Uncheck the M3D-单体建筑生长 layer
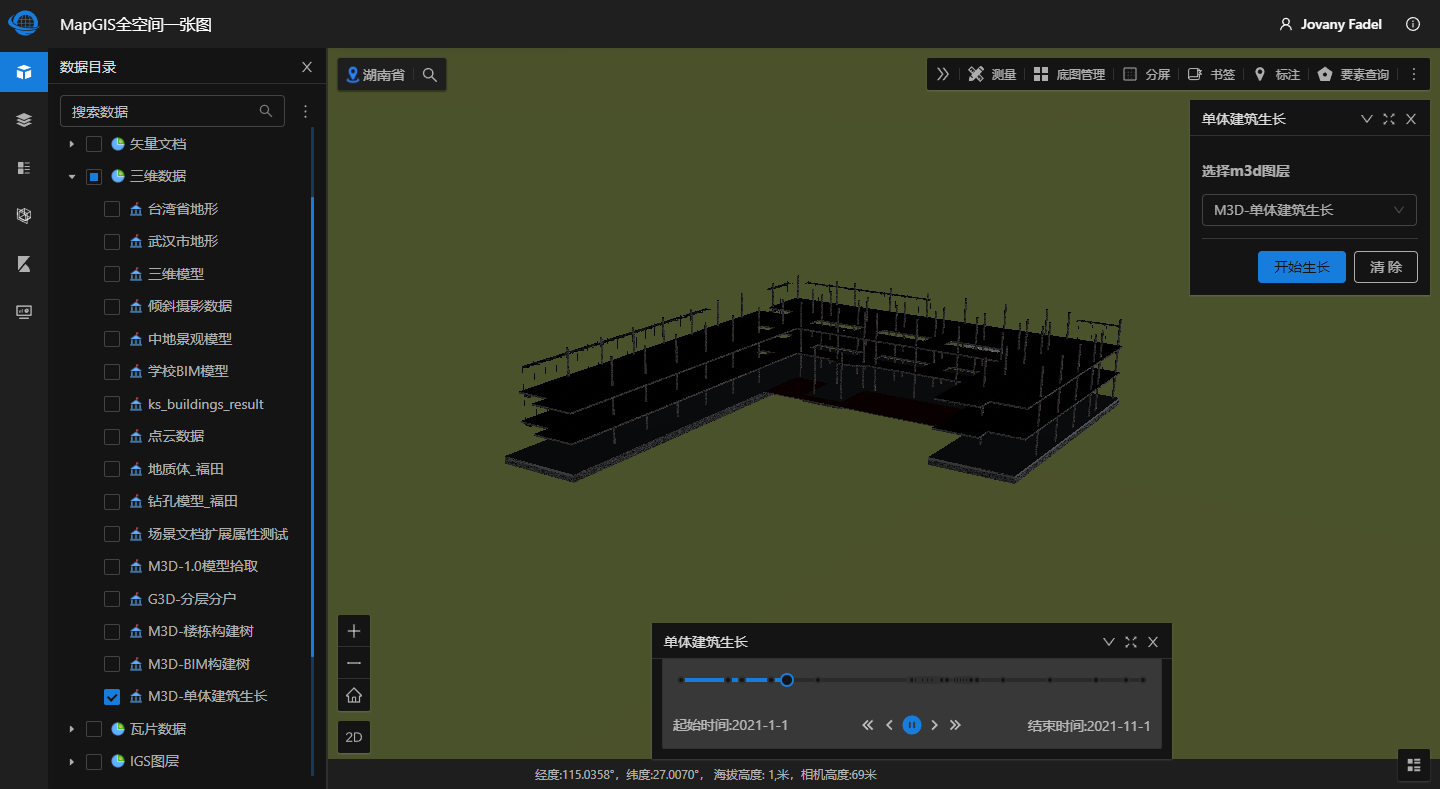The height and width of the screenshot is (789, 1440). pos(112,696)
